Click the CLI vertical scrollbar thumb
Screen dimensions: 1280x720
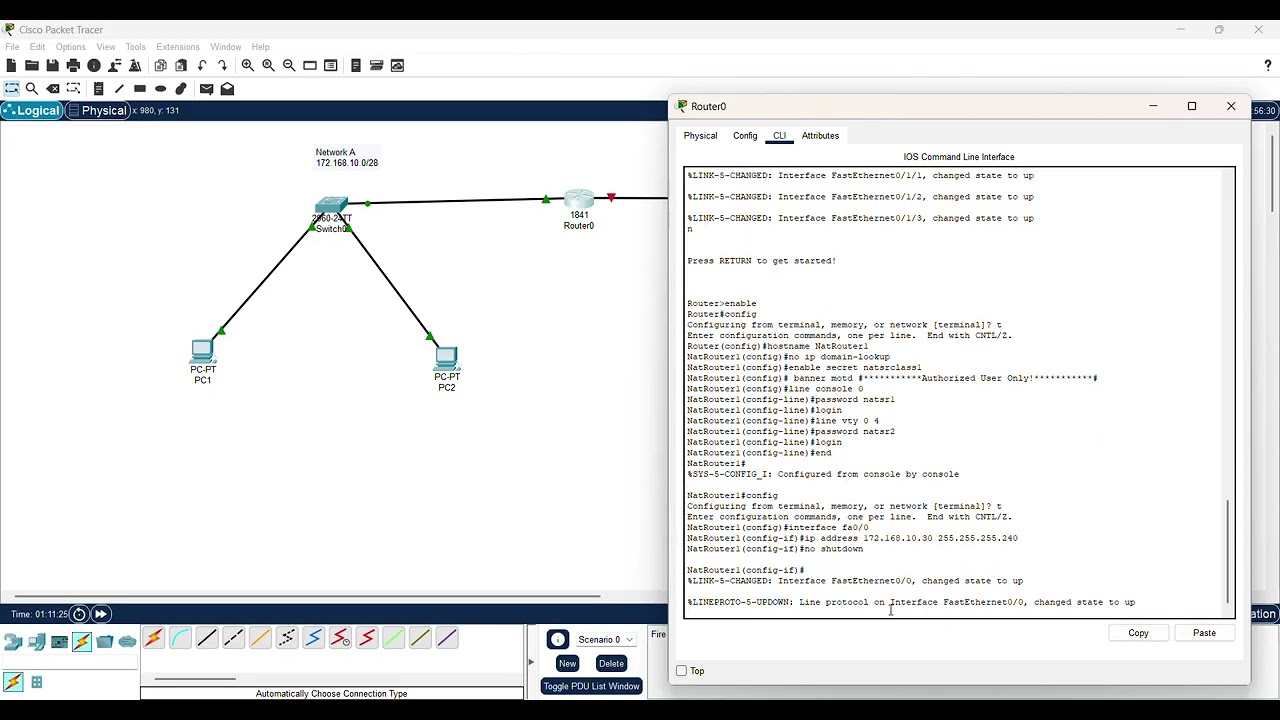tap(1227, 550)
